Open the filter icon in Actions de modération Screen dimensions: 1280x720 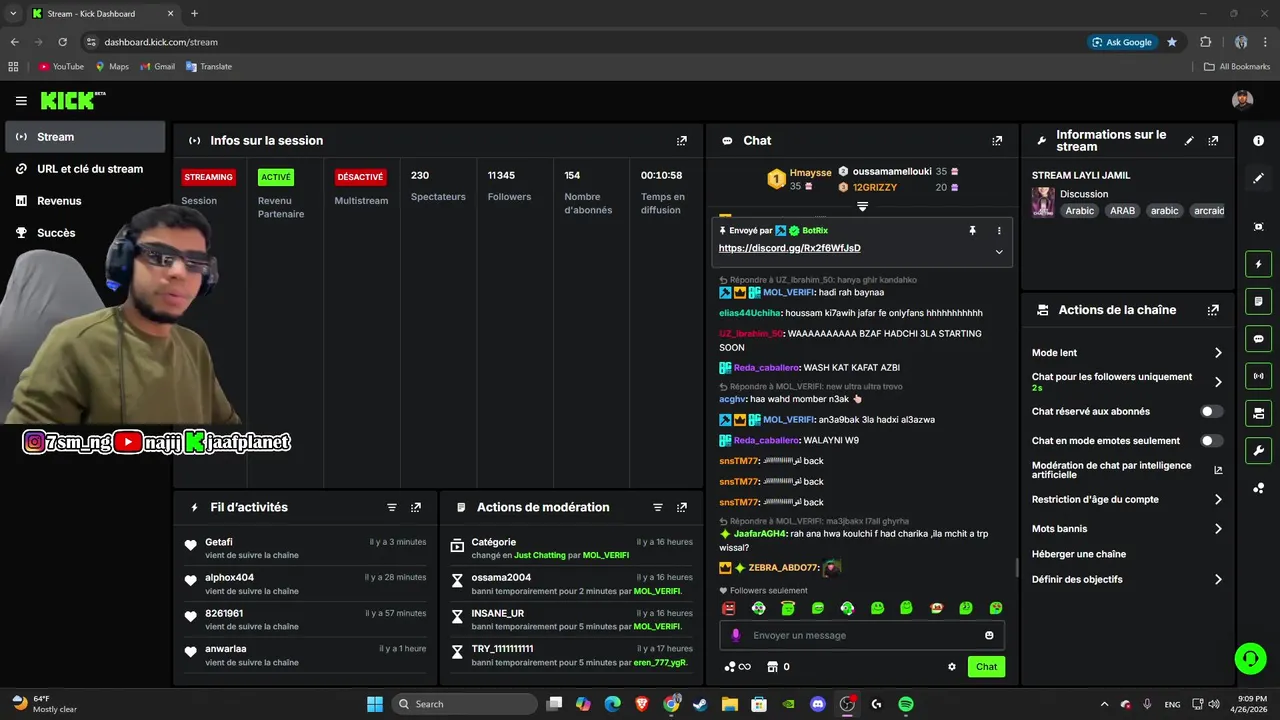point(658,508)
